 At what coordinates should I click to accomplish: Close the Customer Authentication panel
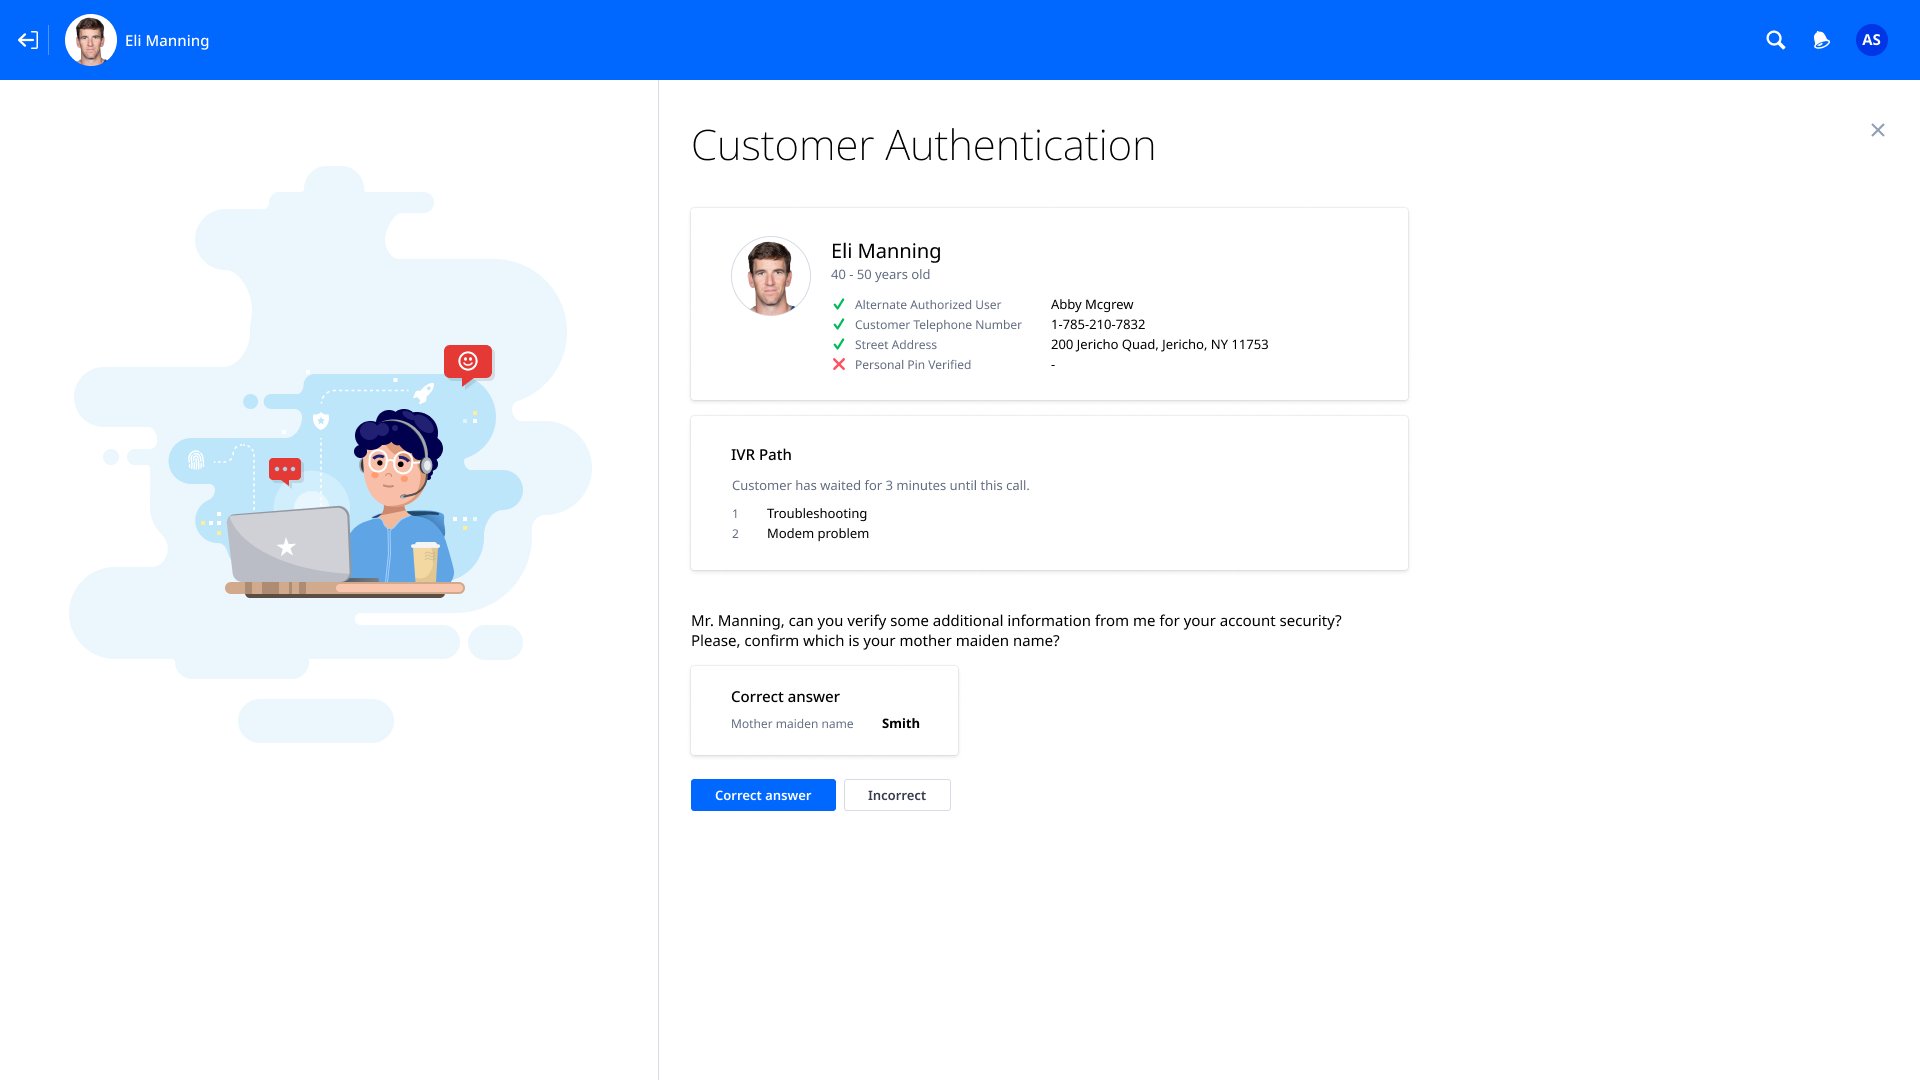coord(1878,130)
